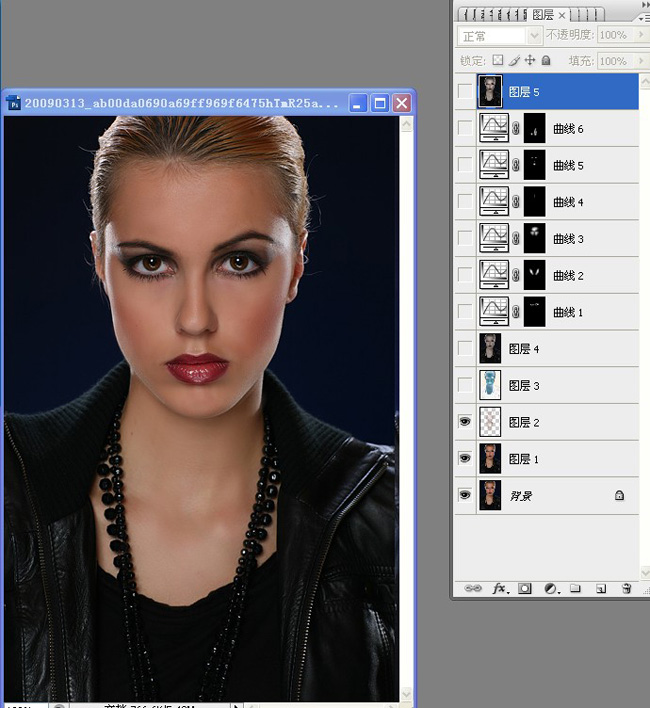This screenshot has width=650, height=708.
Task: Click the link layers icon
Action: point(473,588)
